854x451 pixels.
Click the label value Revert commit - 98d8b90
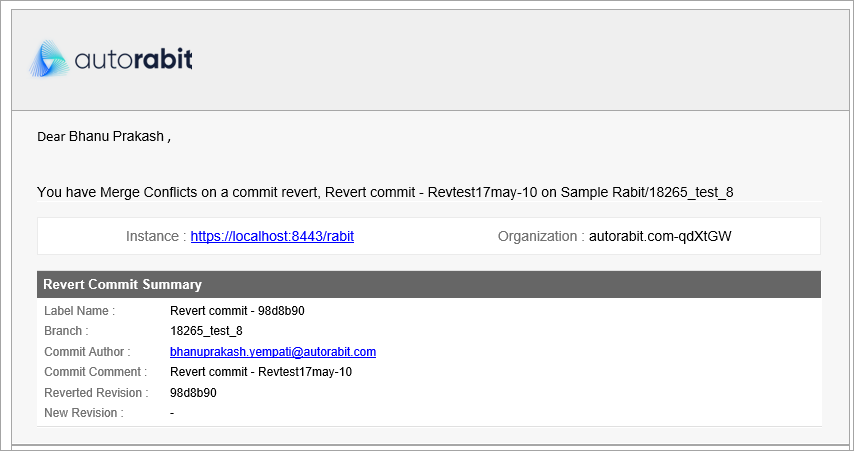click(x=237, y=311)
